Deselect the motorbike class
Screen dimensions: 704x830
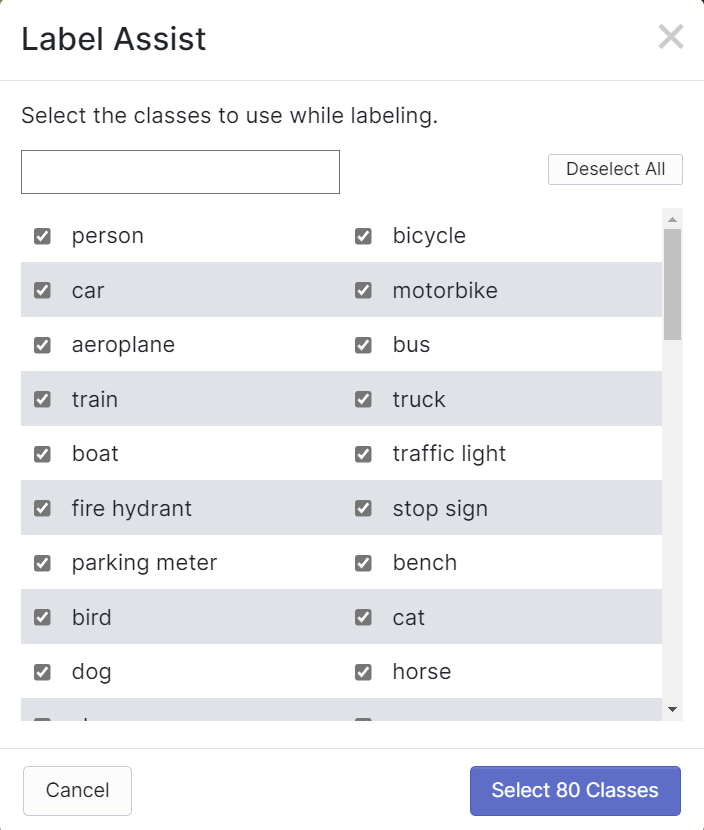tap(363, 291)
